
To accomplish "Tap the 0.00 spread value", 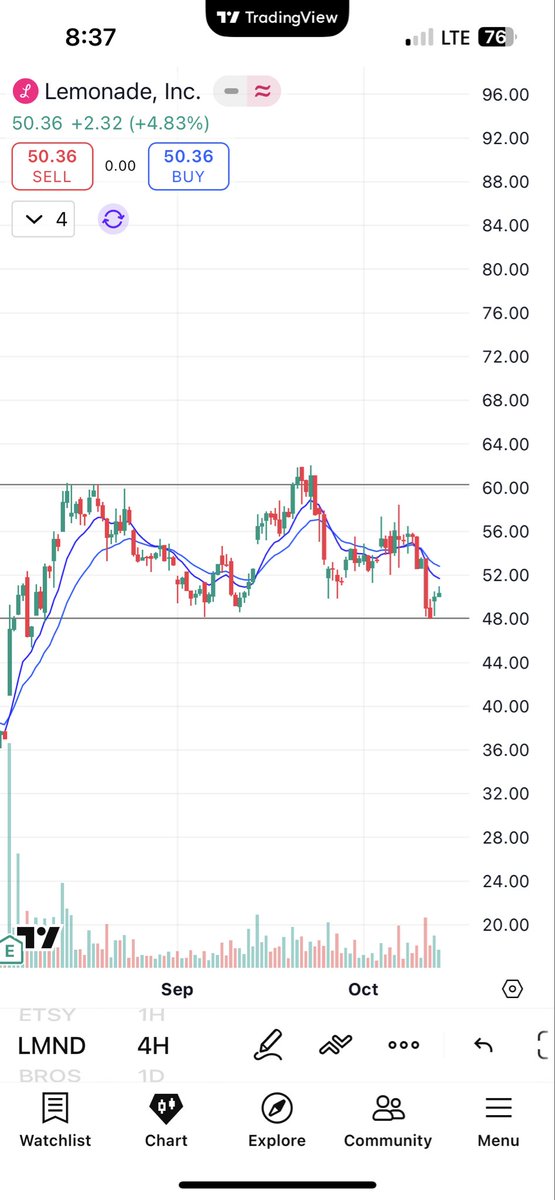I will [x=120, y=166].
